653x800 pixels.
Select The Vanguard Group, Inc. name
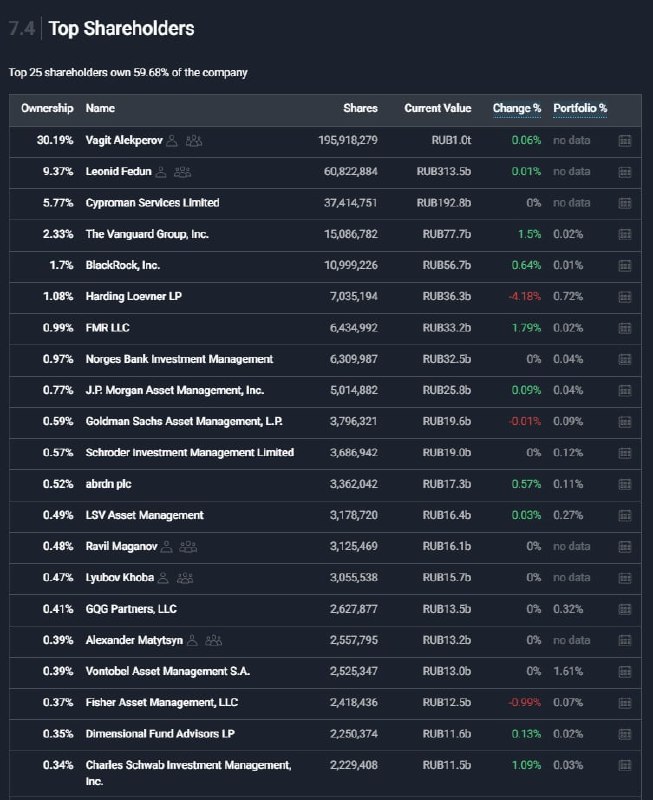(147, 234)
